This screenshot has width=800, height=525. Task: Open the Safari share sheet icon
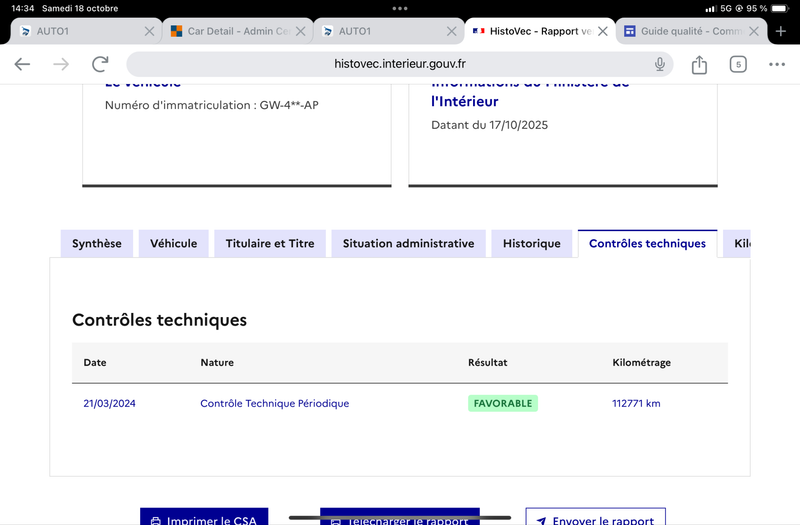tap(699, 65)
